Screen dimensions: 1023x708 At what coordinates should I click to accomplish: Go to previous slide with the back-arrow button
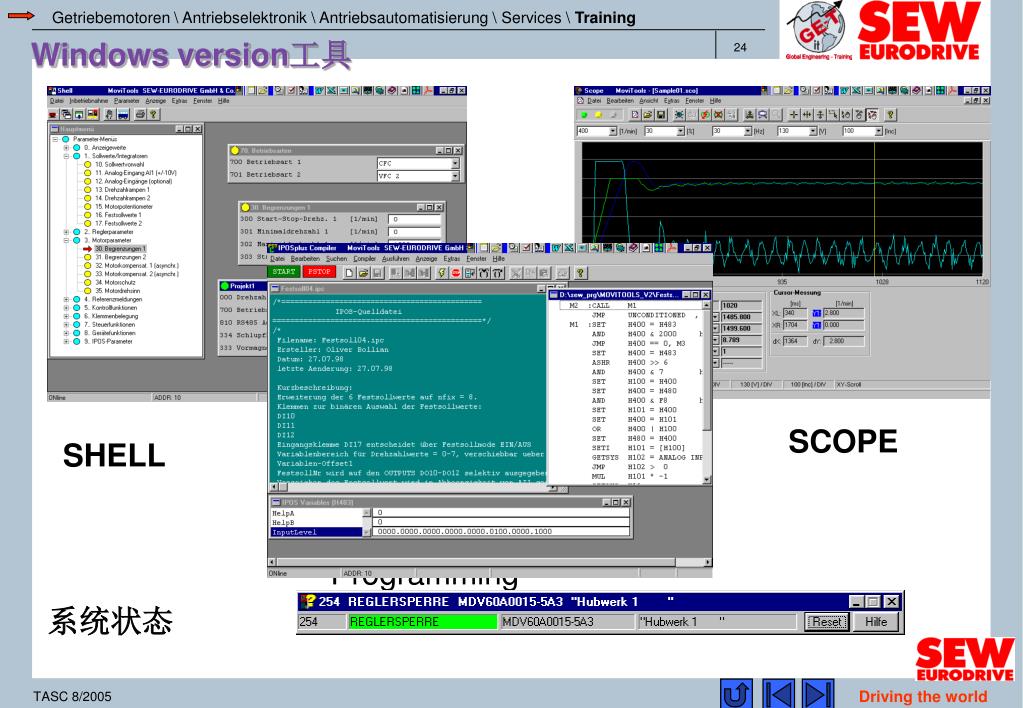778,693
